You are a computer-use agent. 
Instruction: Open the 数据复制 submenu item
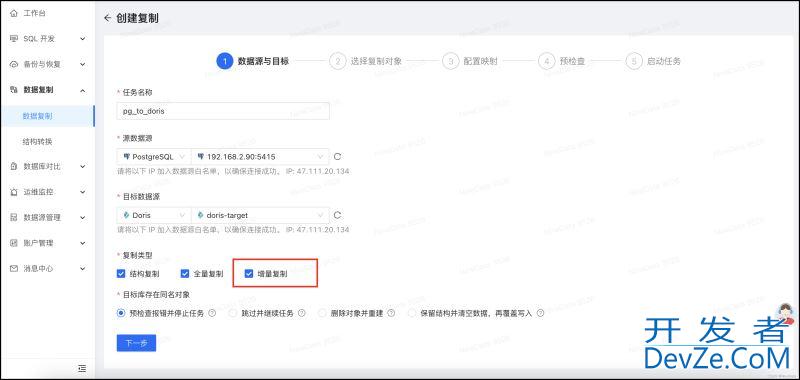(x=47, y=116)
